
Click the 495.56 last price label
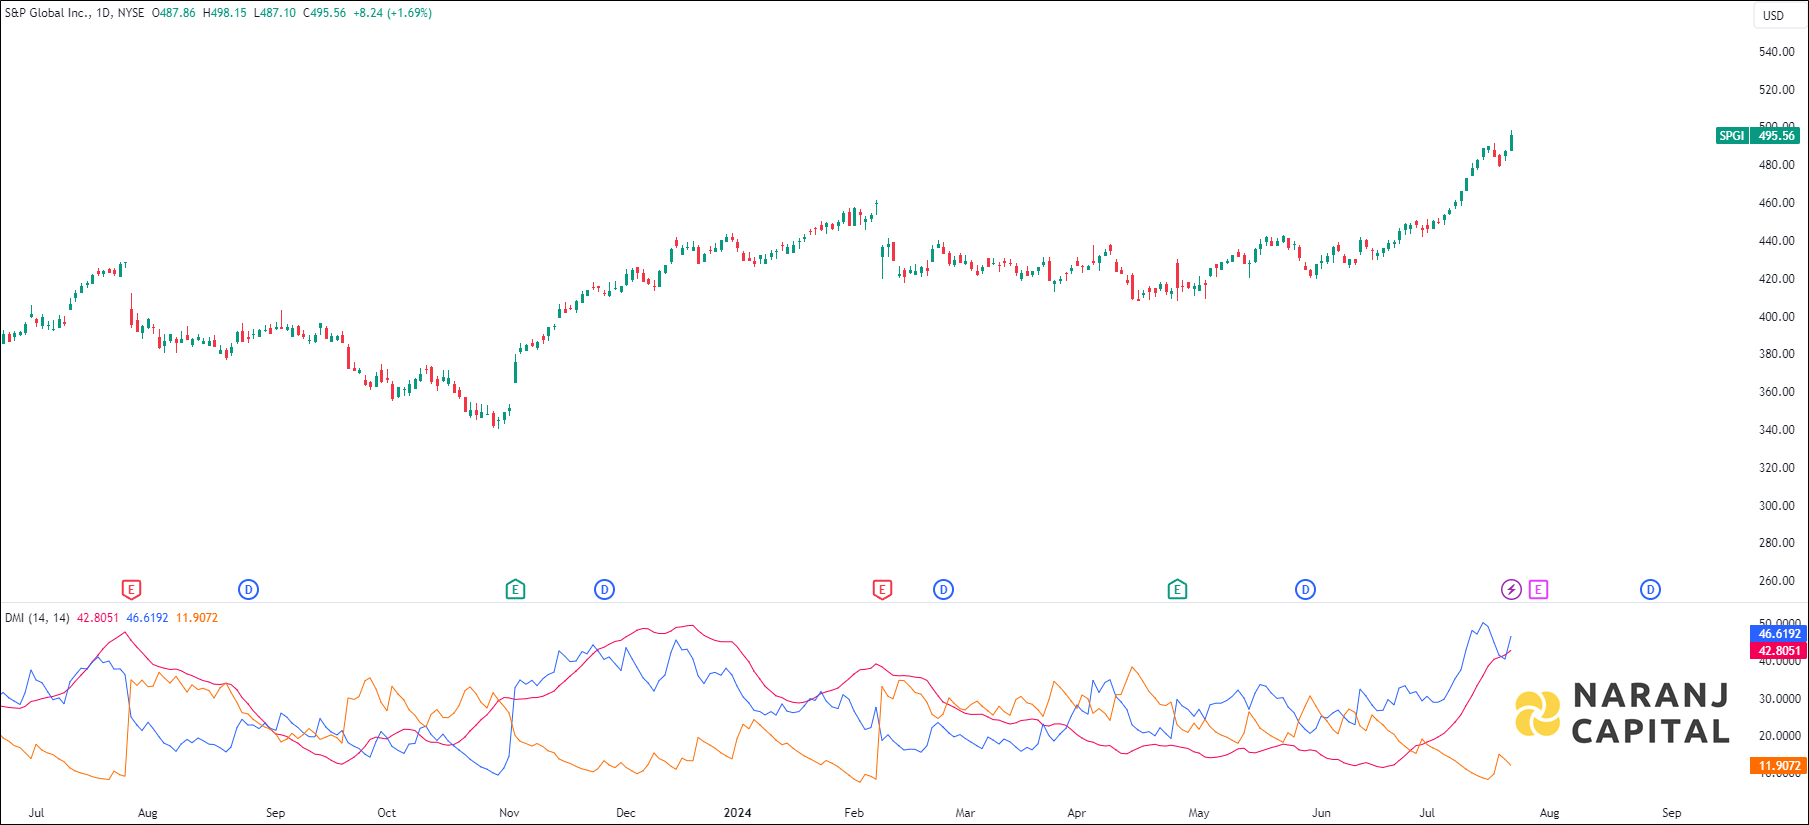tap(1776, 136)
